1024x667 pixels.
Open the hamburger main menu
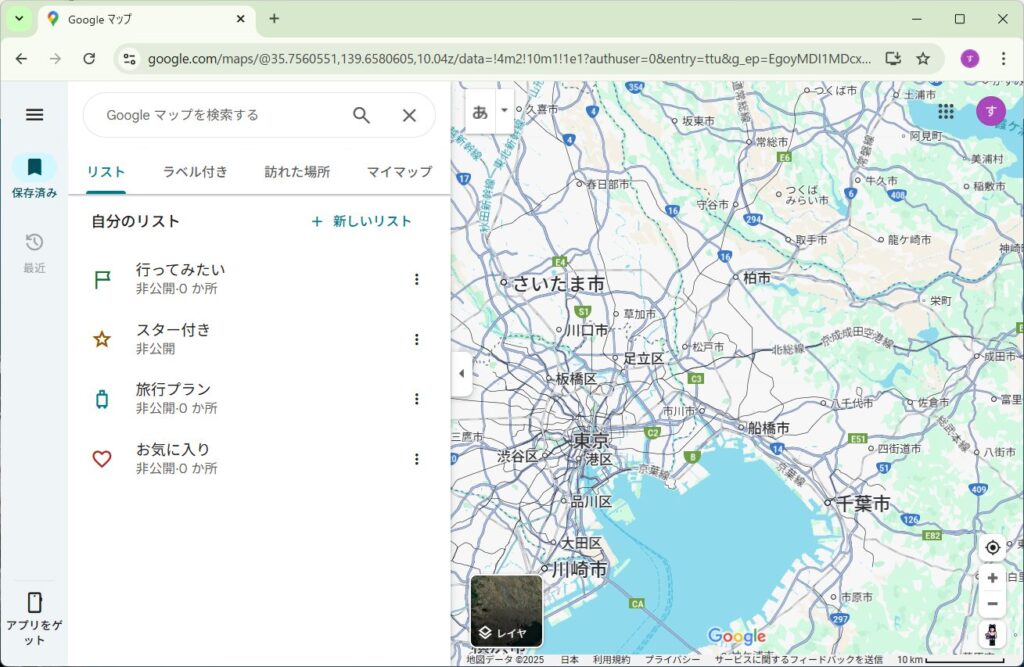pos(35,115)
